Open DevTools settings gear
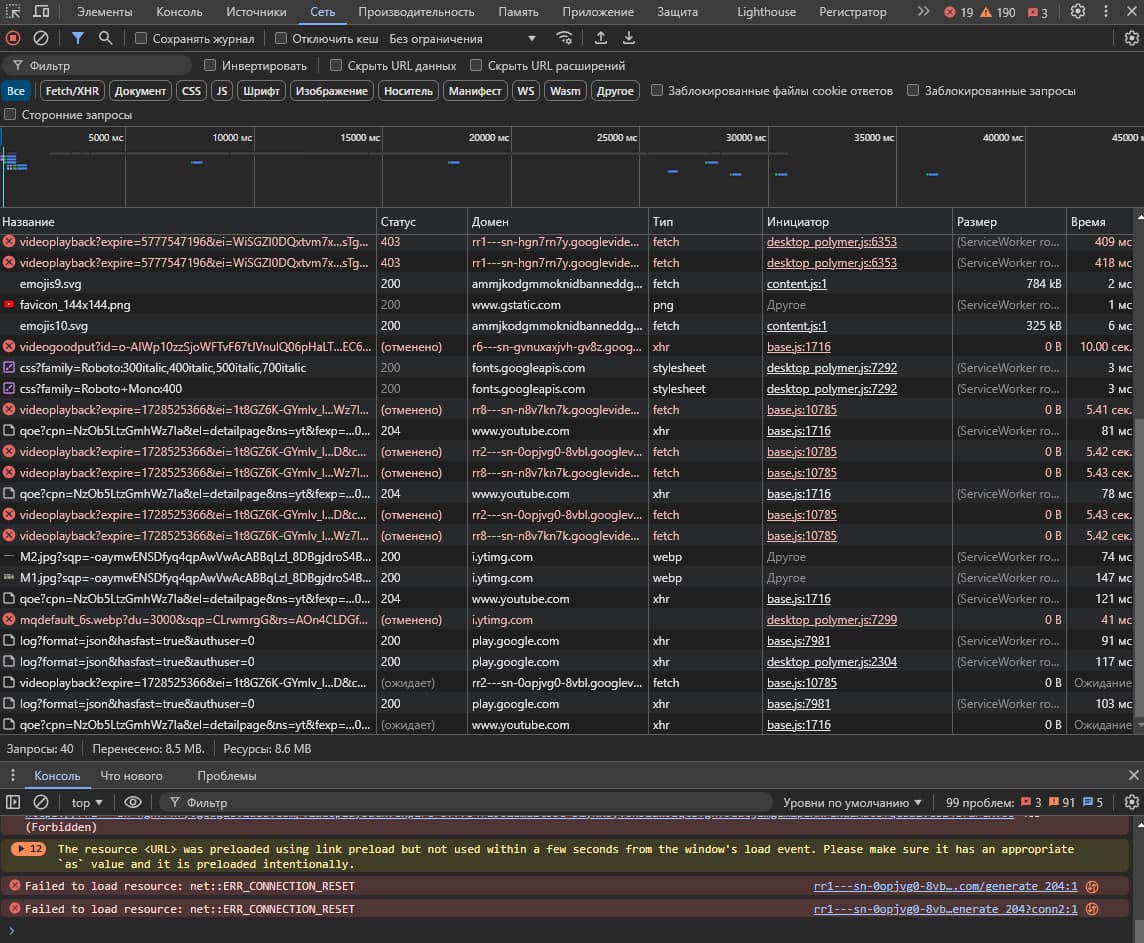The height and width of the screenshot is (943, 1144). (x=1078, y=12)
